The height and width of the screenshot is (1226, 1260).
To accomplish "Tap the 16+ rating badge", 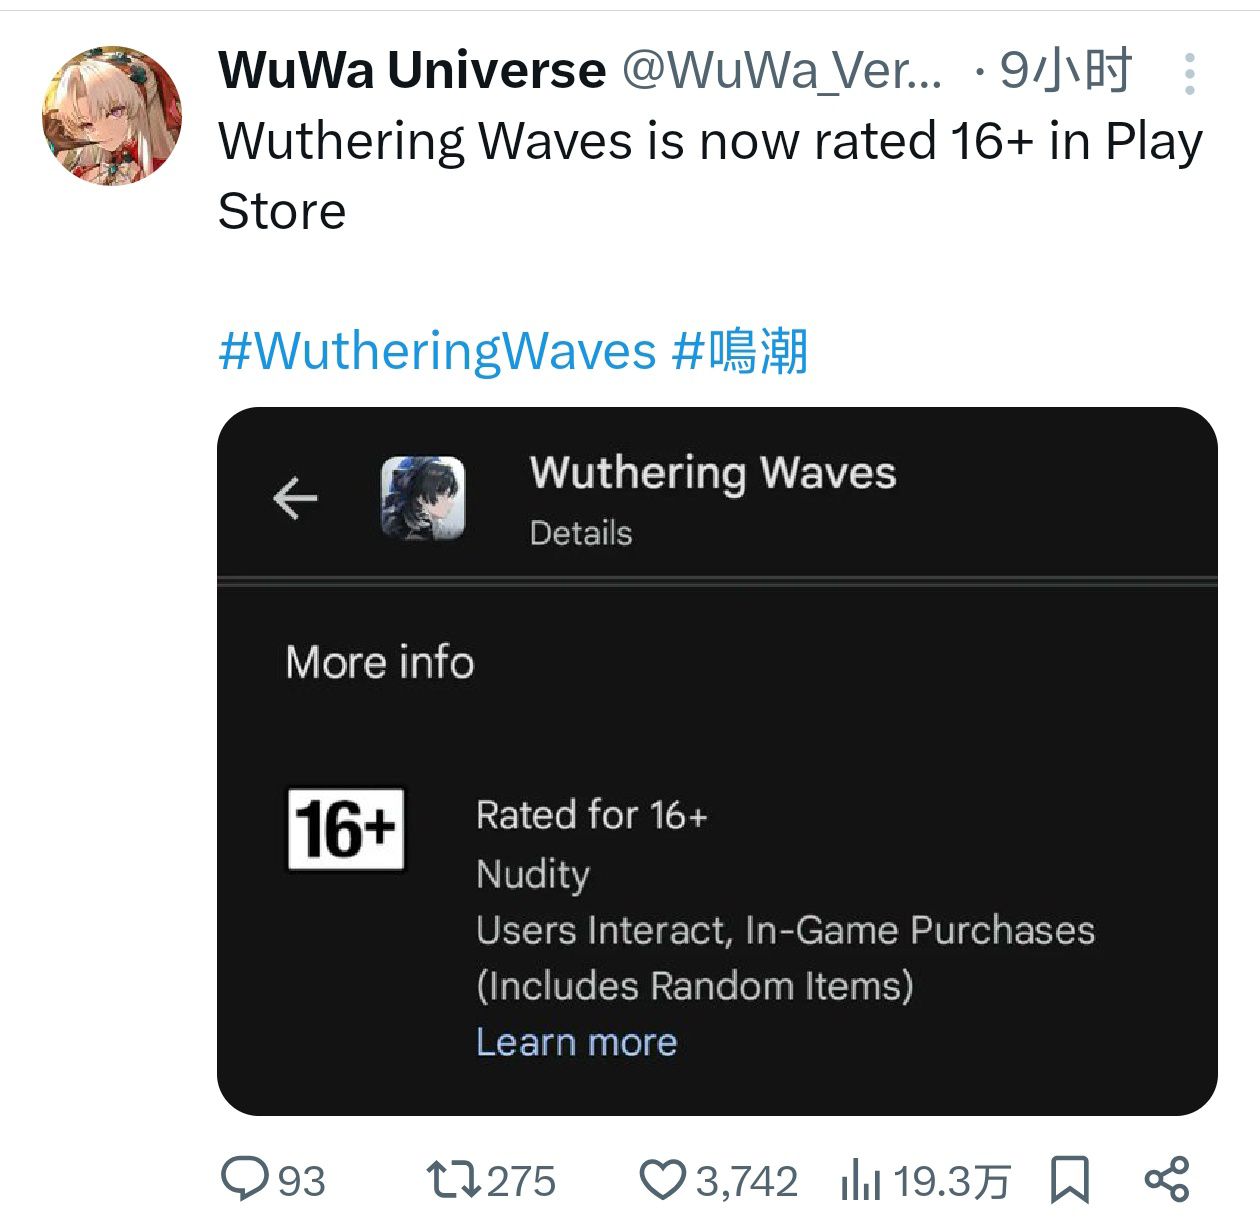I will coord(346,829).
